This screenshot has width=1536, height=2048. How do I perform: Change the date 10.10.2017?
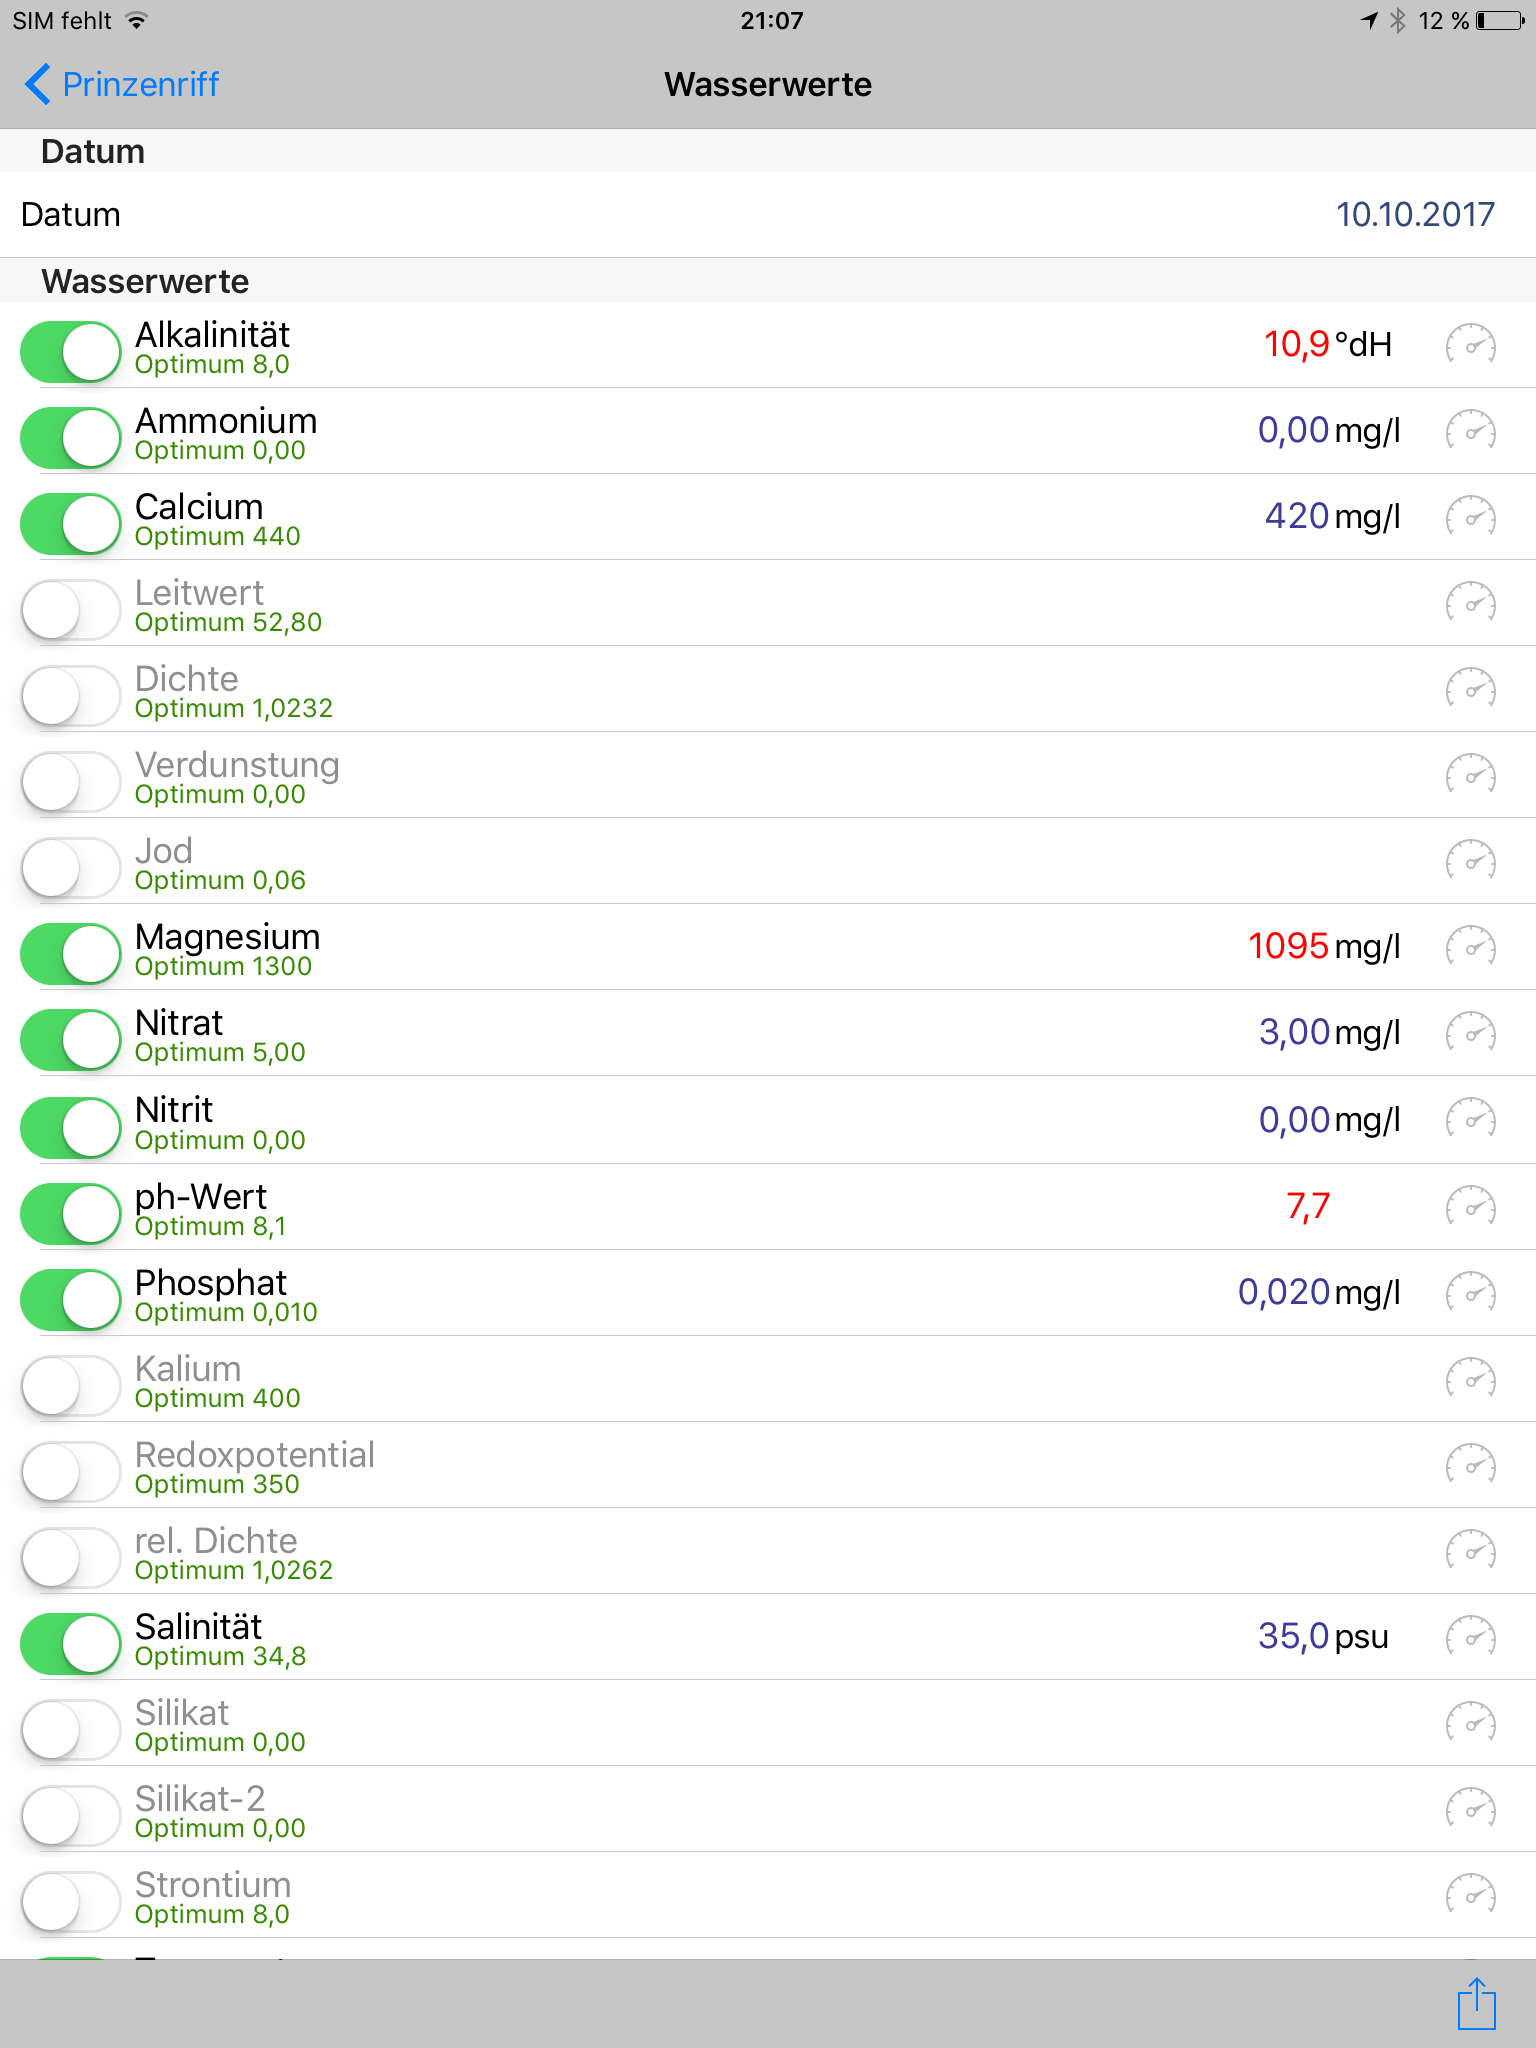pyautogui.click(x=1414, y=215)
